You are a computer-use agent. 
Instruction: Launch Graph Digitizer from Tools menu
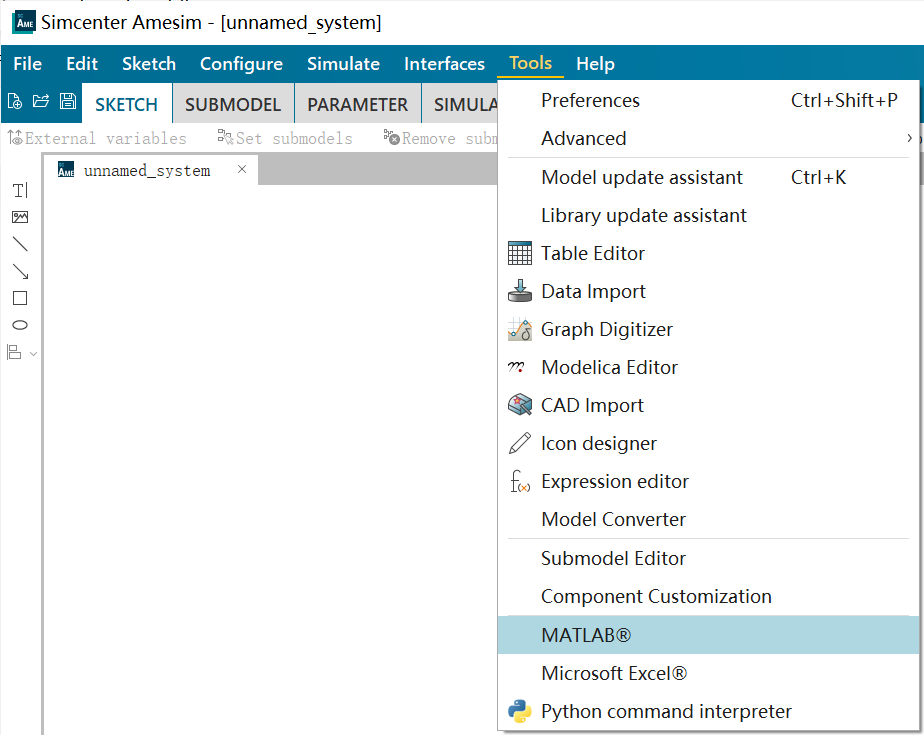click(x=606, y=330)
